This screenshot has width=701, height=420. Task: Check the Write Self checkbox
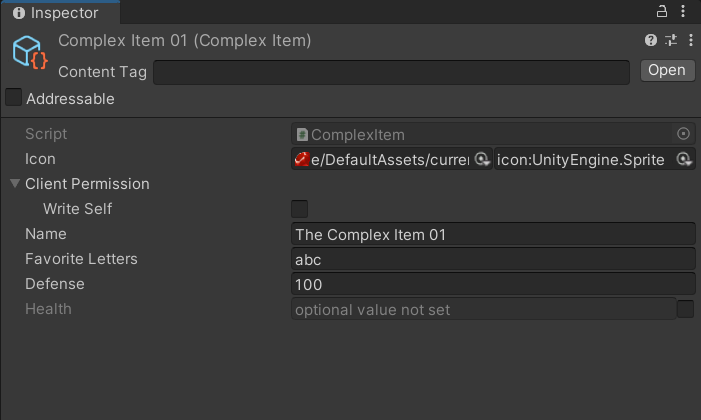point(299,209)
